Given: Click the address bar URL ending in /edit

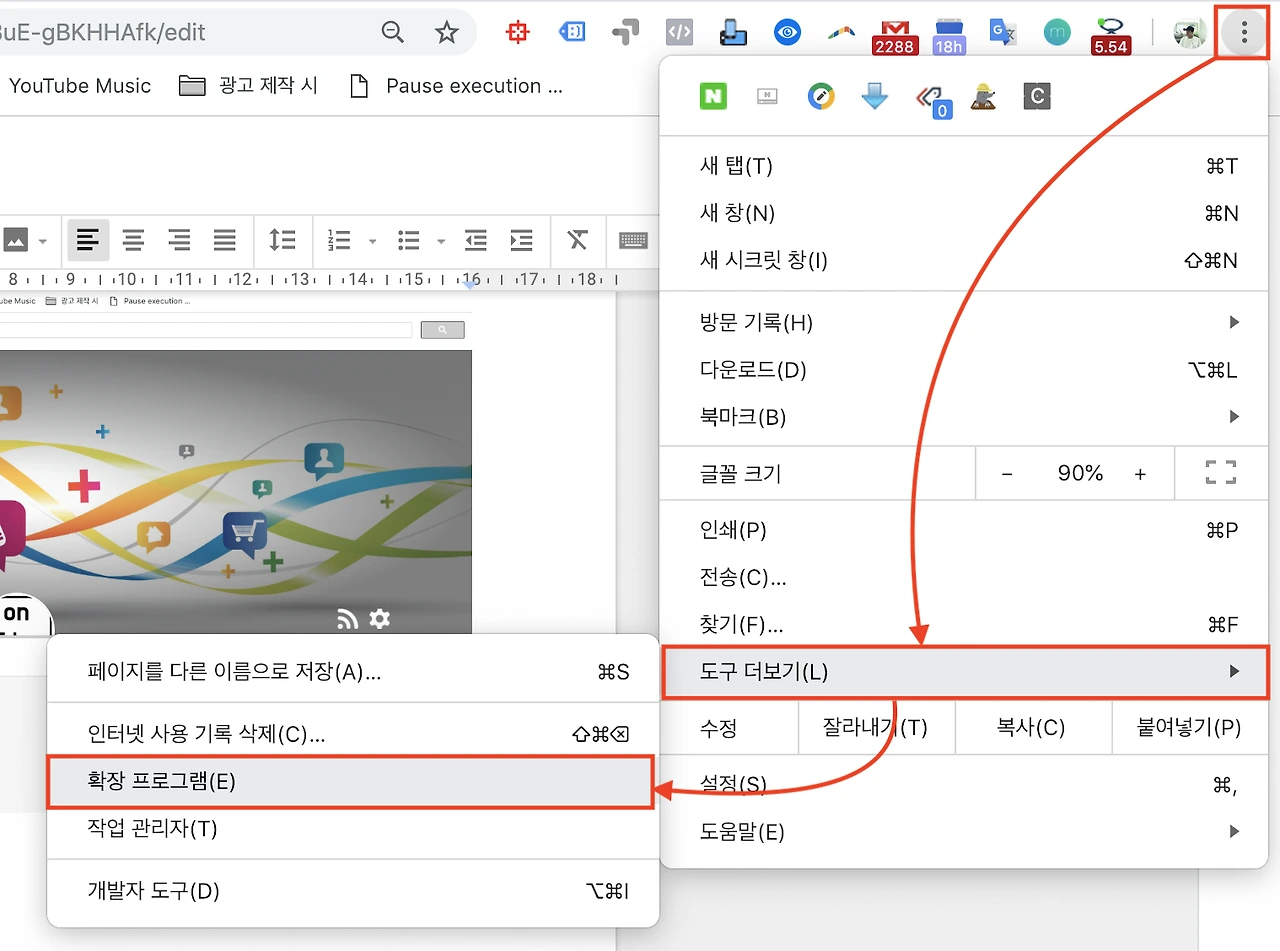Looking at the screenshot, I should [x=103, y=32].
